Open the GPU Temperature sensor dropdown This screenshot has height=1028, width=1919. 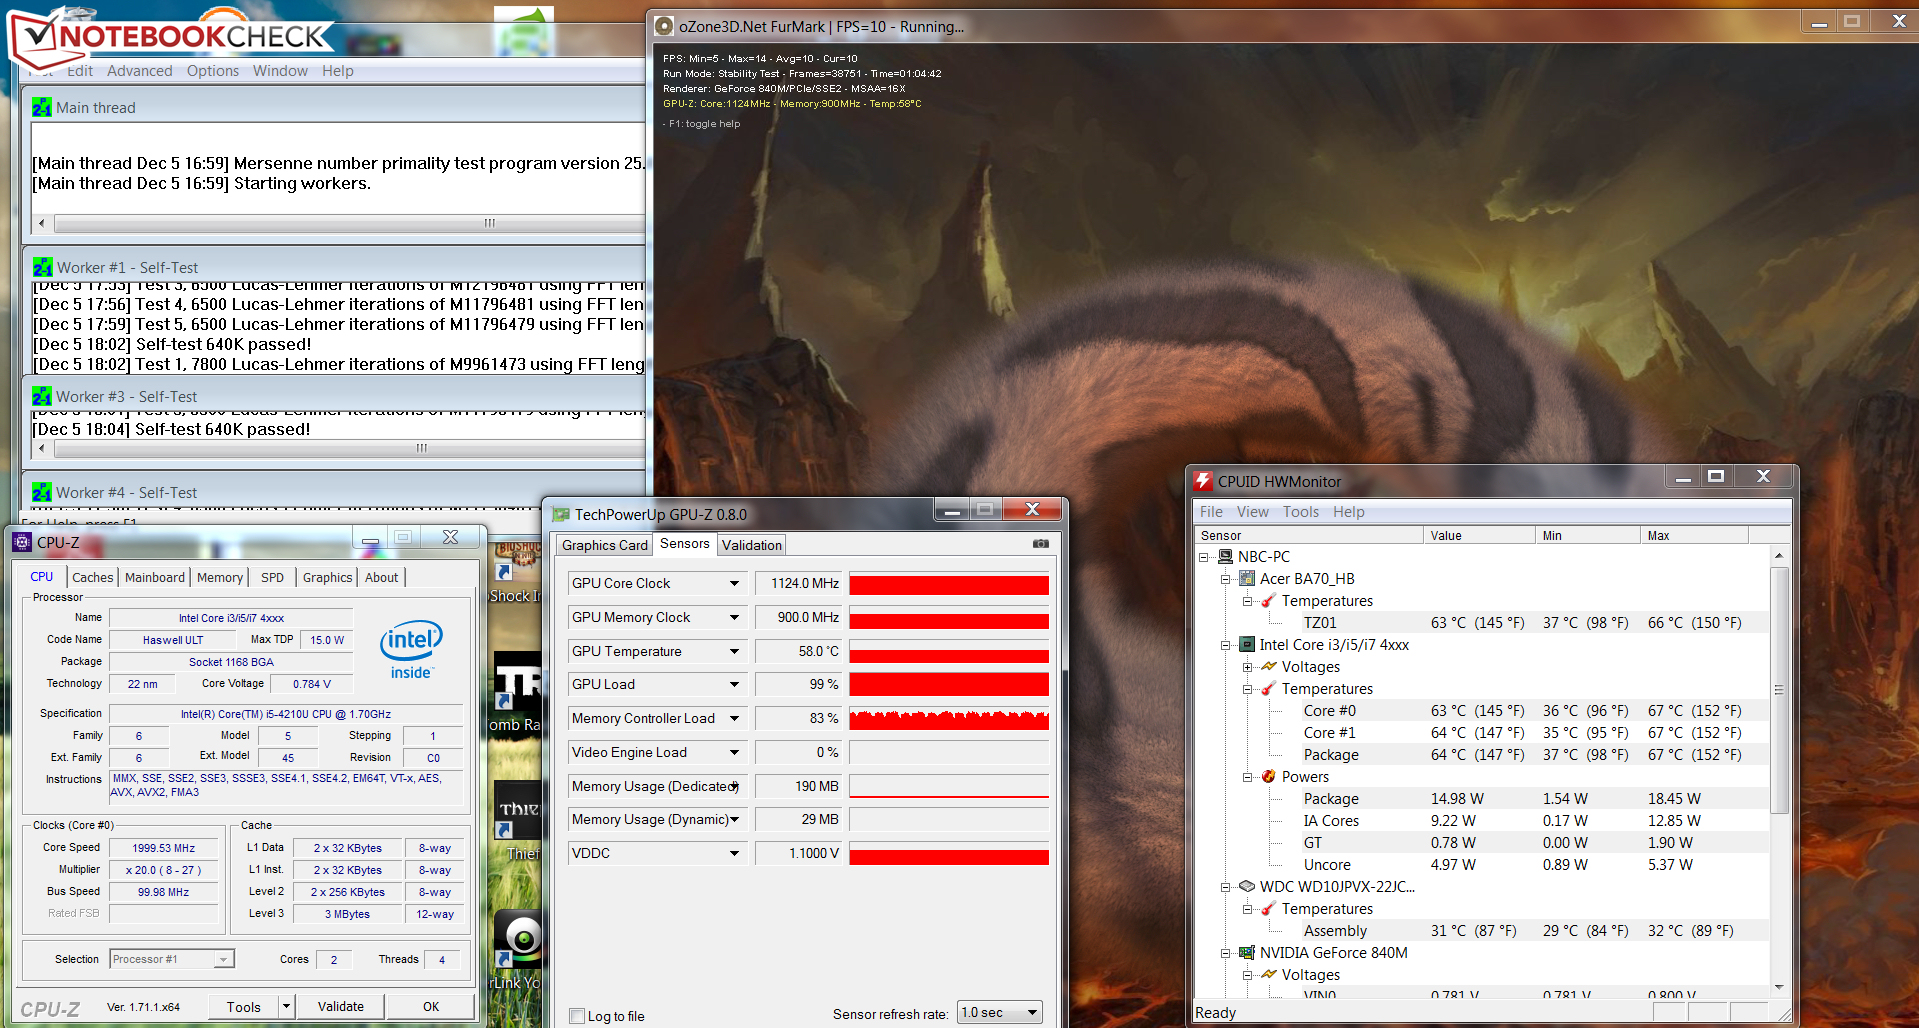click(x=734, y=651)
